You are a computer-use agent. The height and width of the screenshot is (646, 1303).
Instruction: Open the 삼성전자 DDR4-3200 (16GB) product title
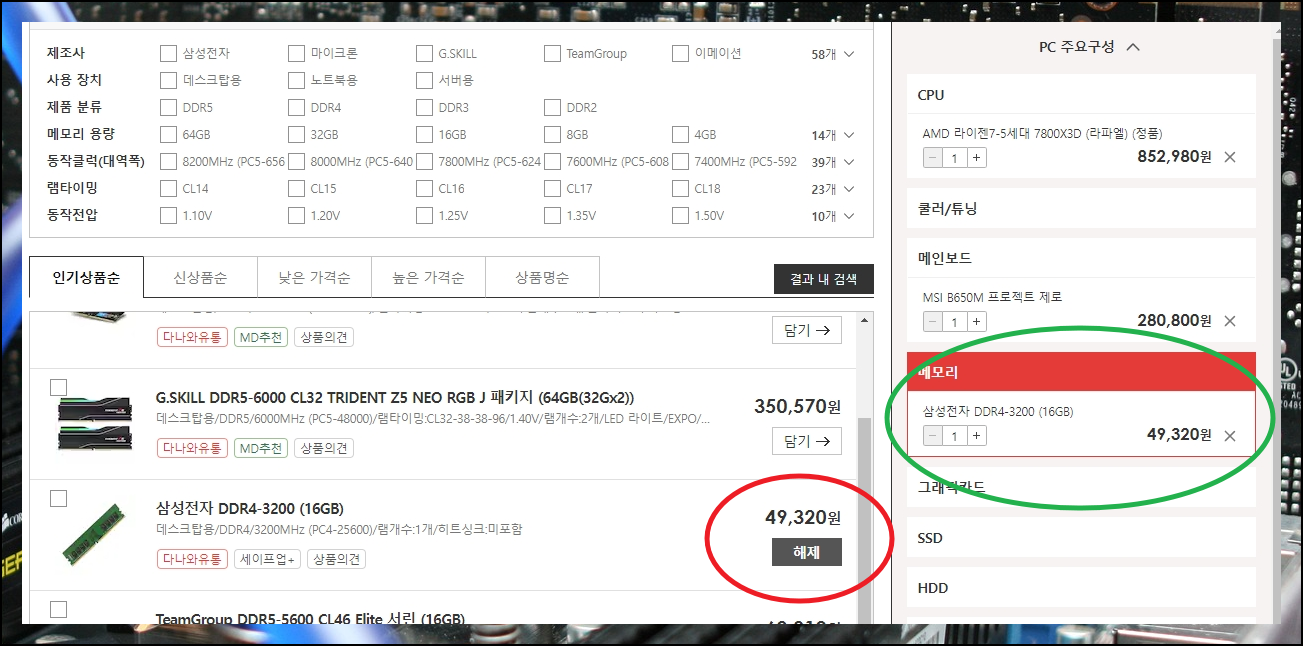coord(250,509)
